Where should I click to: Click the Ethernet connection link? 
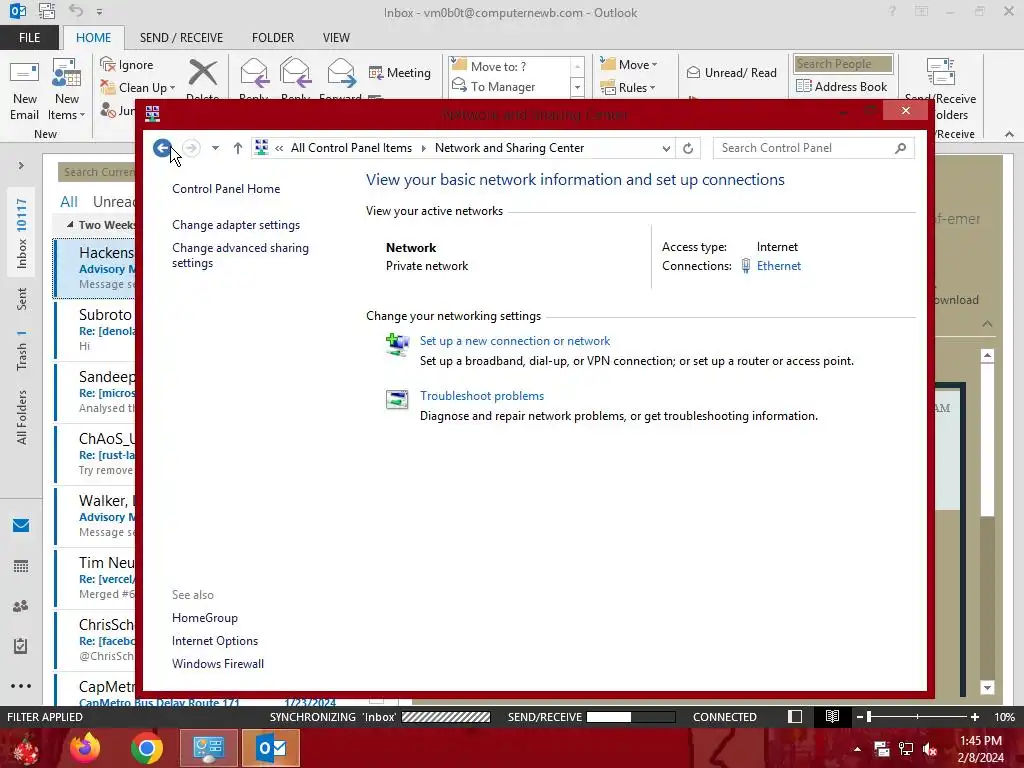778,266
